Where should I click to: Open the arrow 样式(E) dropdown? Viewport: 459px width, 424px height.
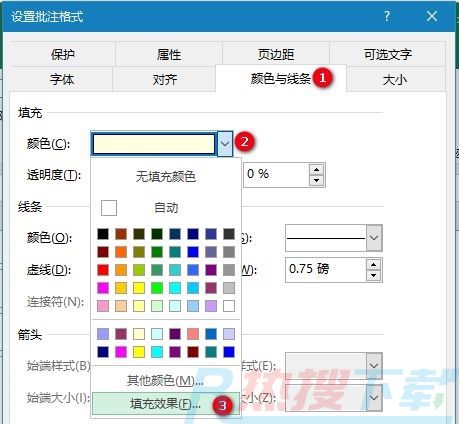pos(374,366)
